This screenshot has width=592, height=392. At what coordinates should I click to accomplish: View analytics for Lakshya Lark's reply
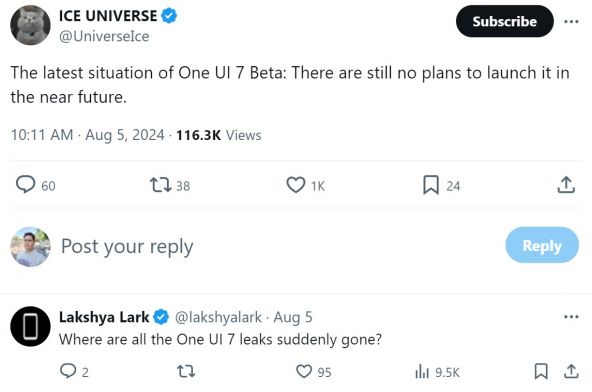pos(422,372)
